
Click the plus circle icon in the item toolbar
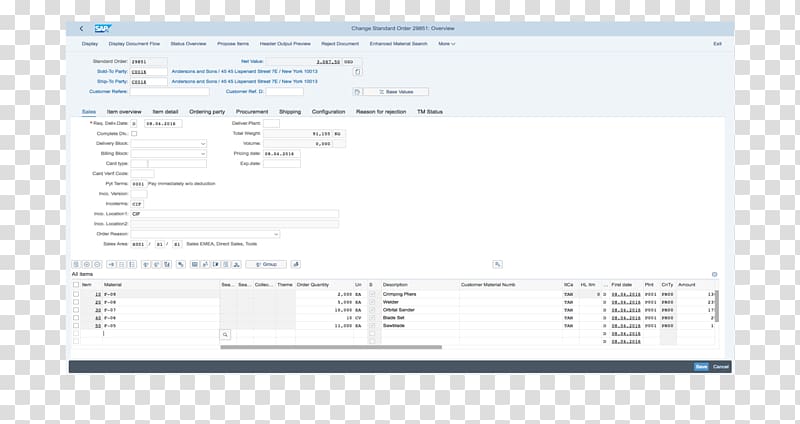87,264
